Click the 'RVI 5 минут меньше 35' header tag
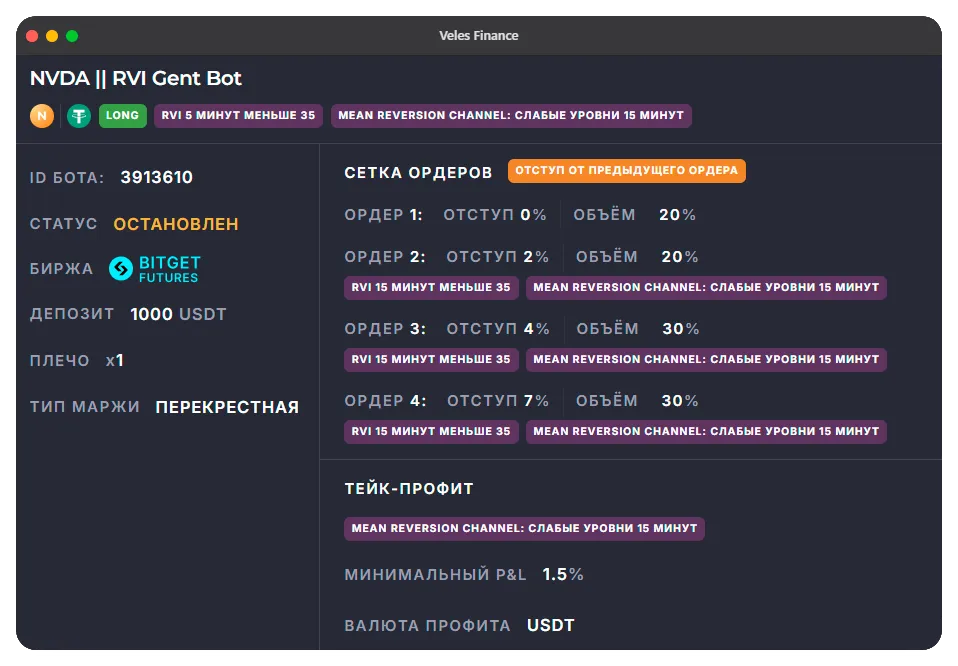 [x=238, y=116]
